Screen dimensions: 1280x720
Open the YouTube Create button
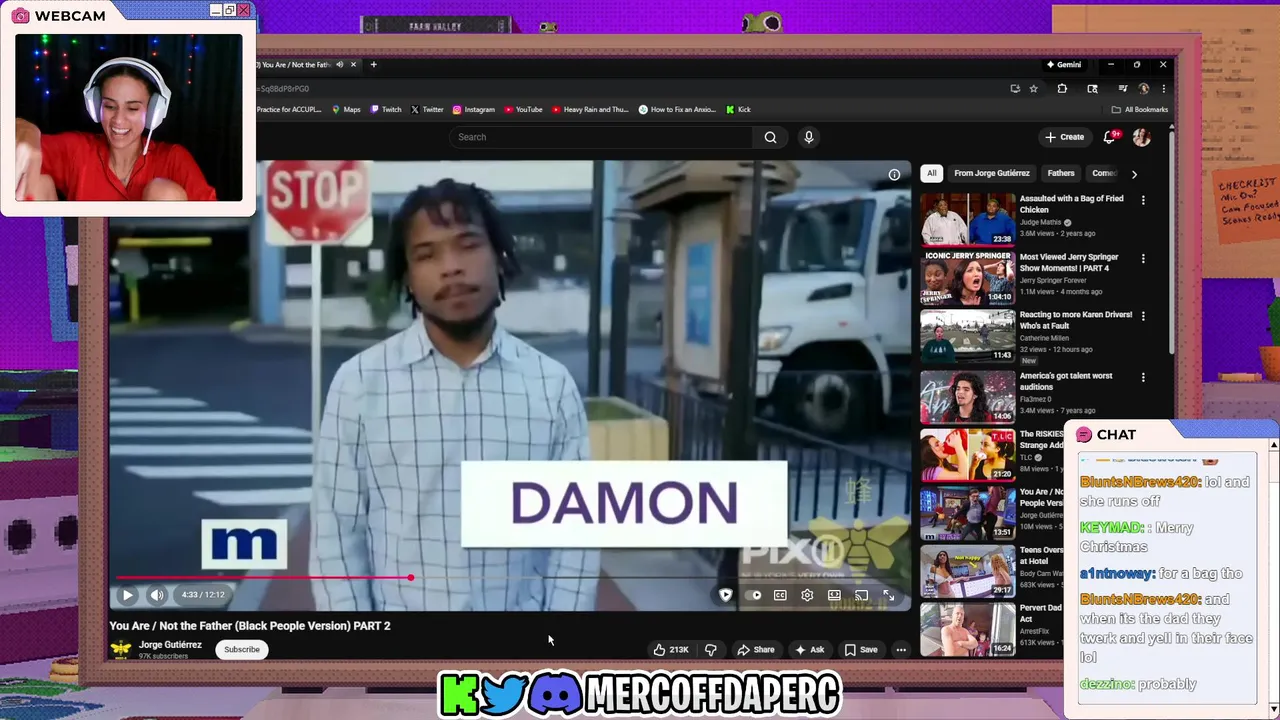pyautogui.click(x=1064, y=137)
